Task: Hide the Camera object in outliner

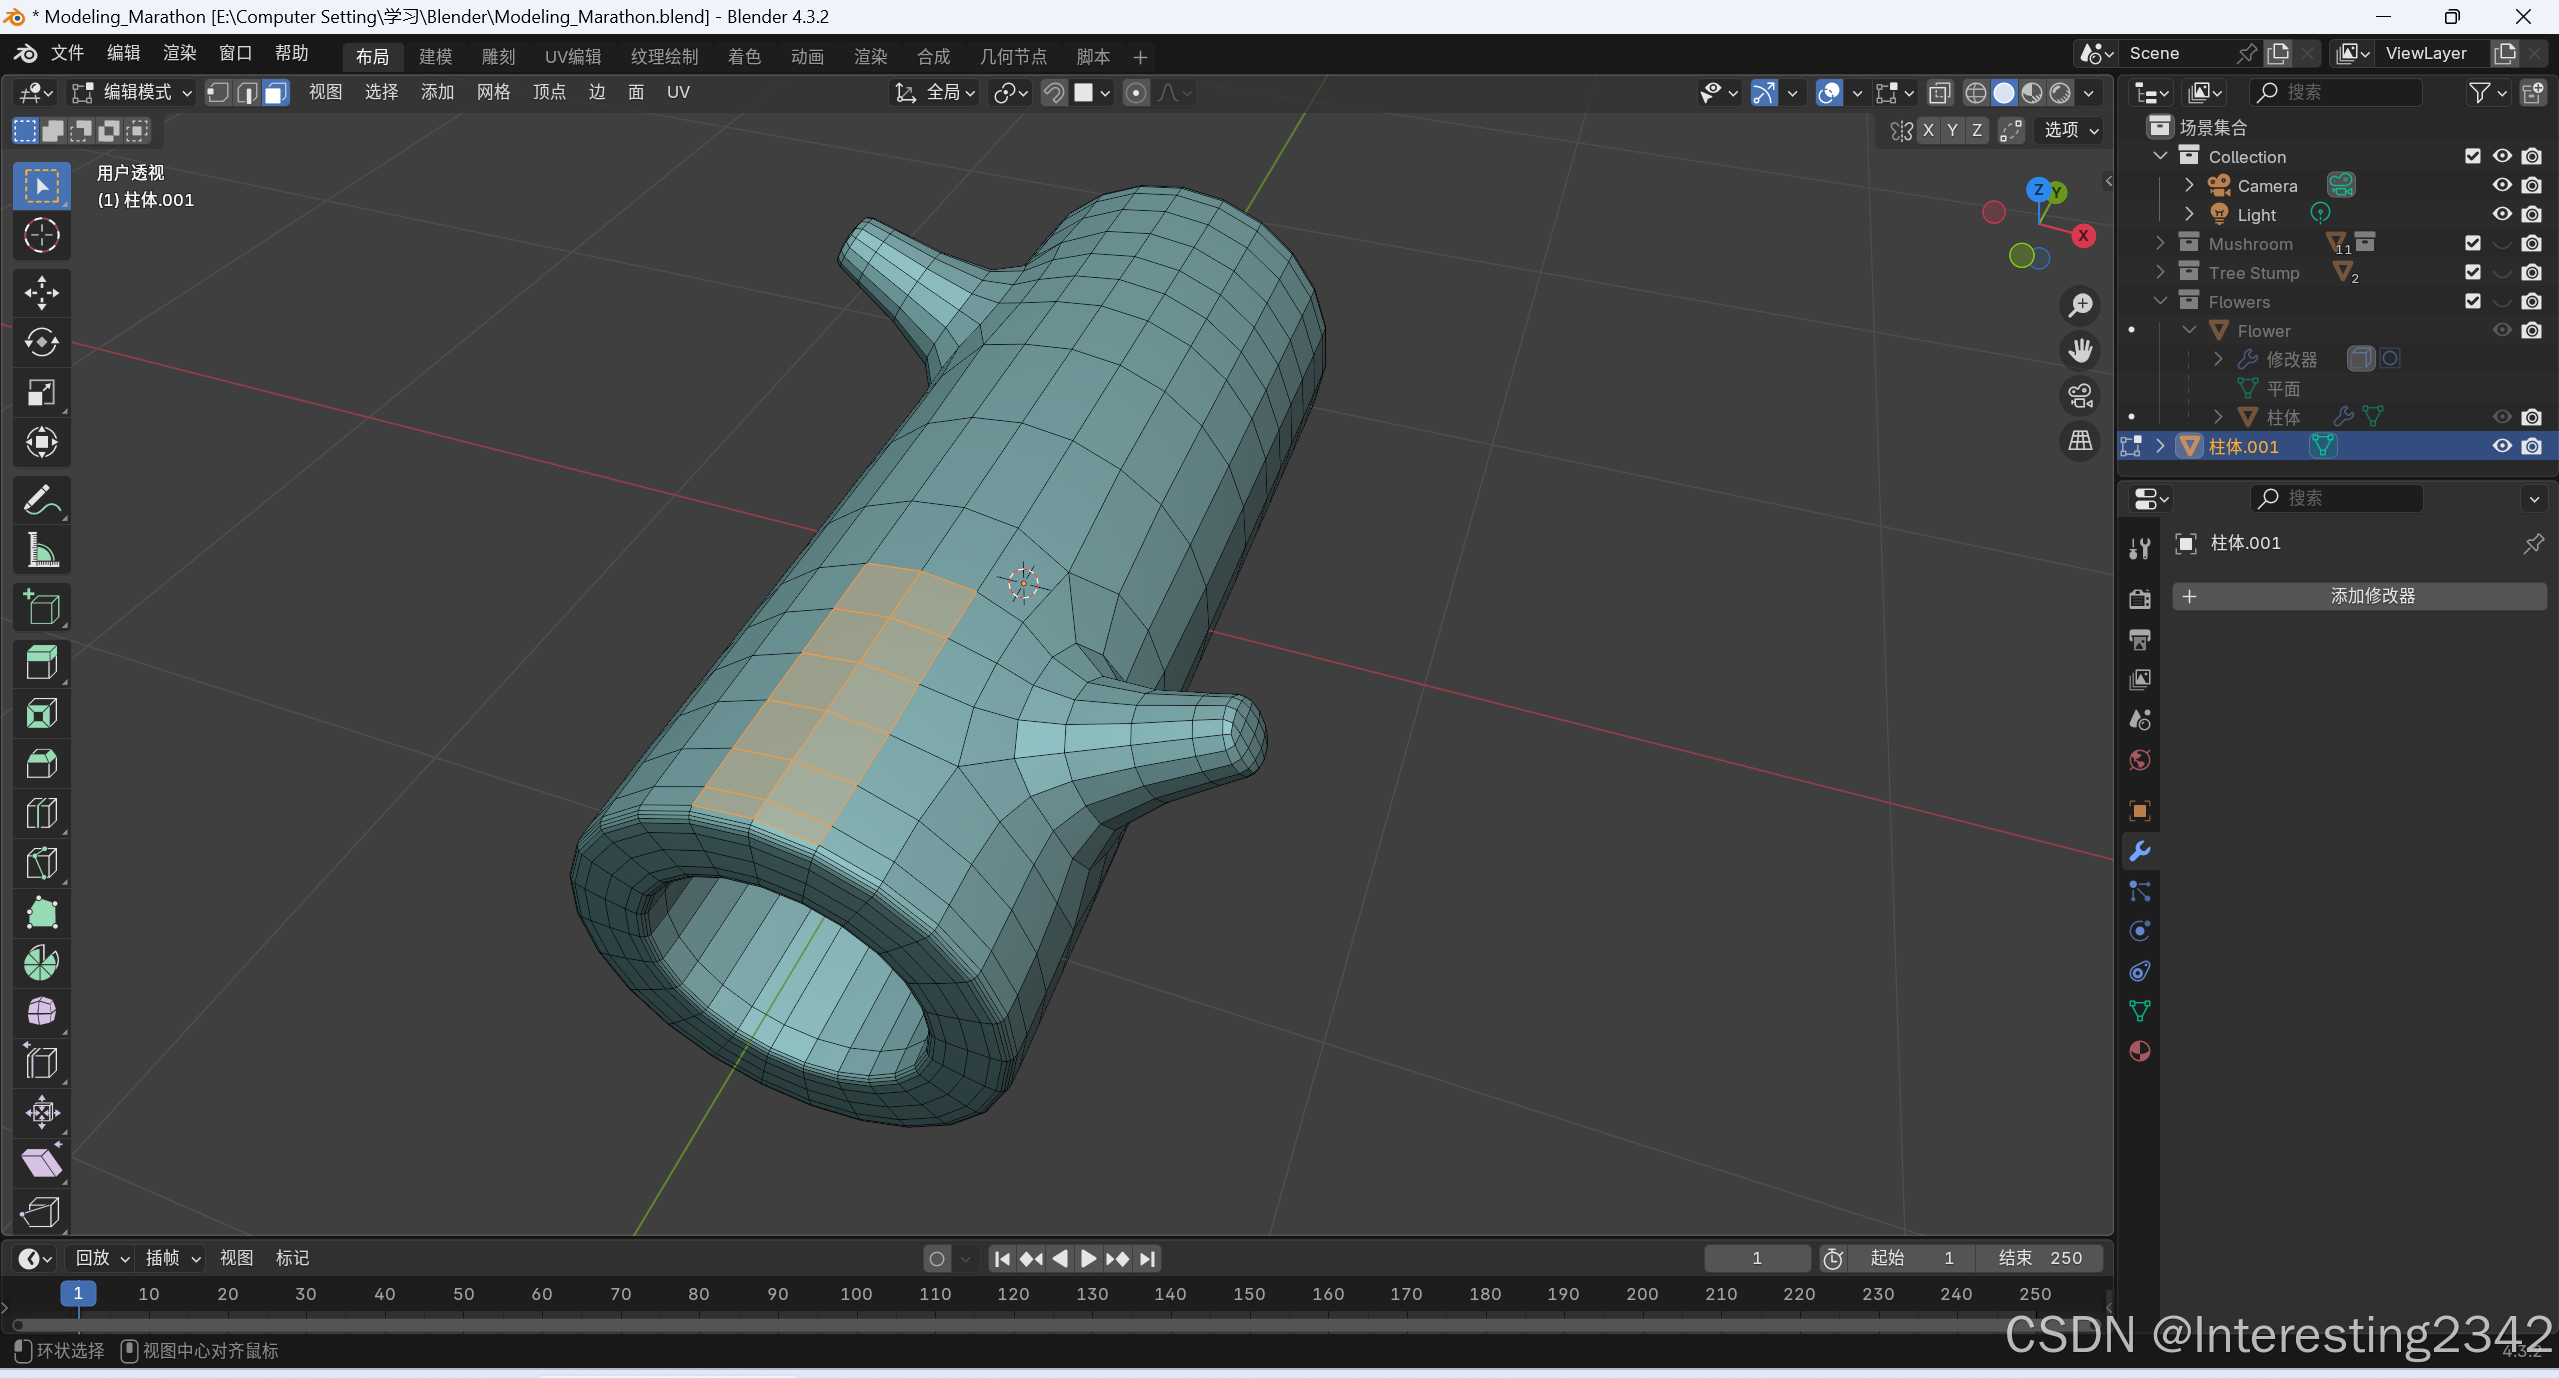Action: (x=2501, y=185)
